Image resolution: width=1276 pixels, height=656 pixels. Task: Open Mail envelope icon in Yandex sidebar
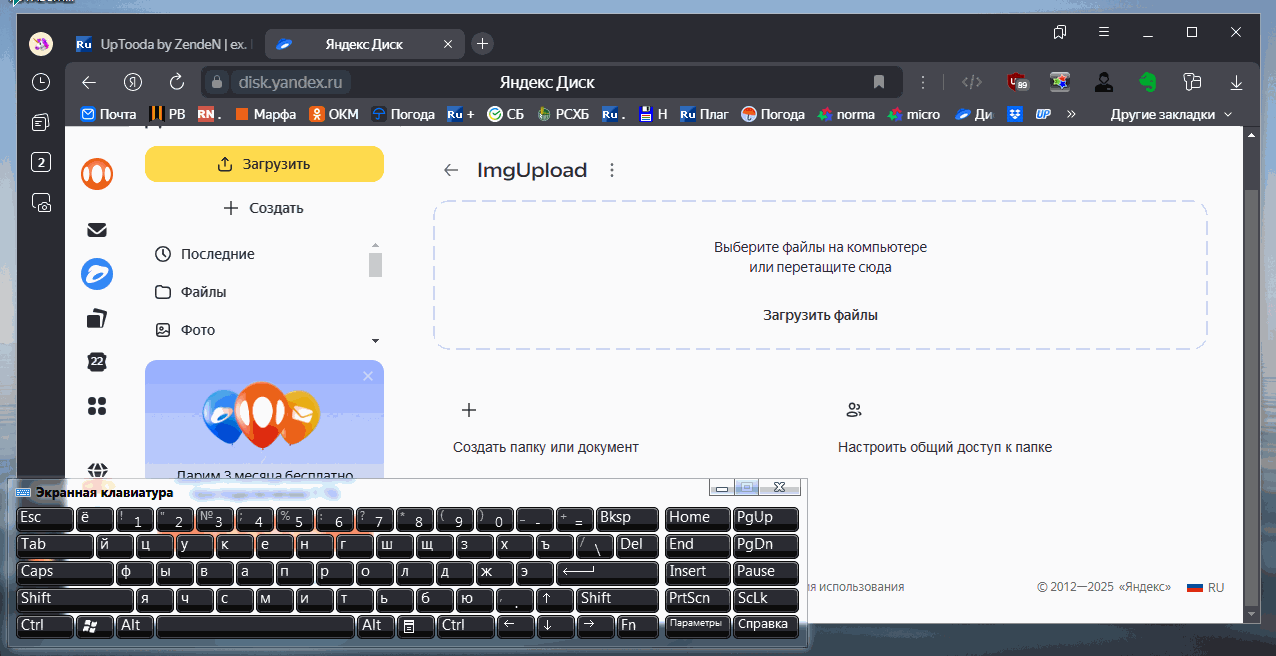[97, 230]
